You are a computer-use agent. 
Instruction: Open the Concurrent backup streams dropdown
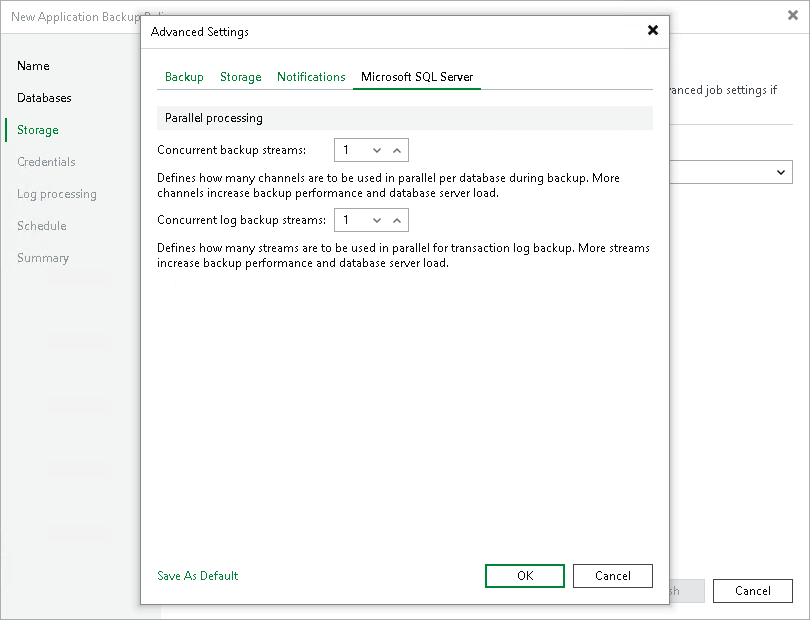(375, 149)
